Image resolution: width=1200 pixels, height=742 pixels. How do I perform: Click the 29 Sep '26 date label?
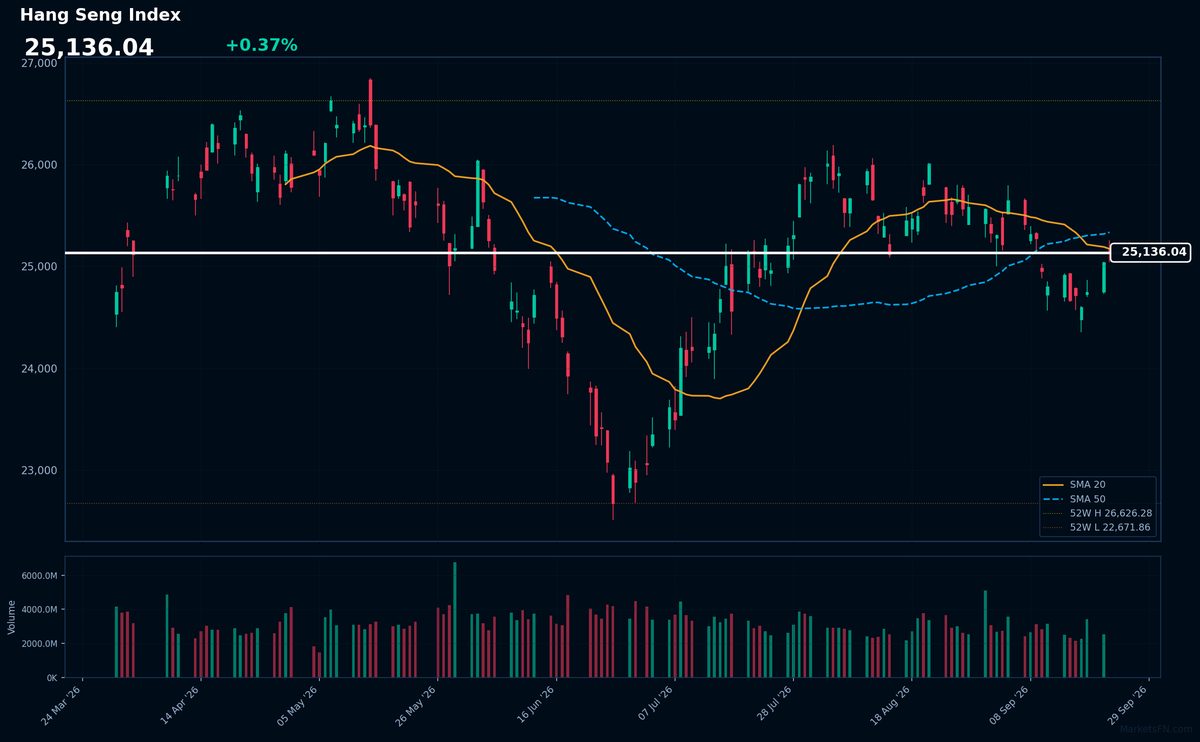1127,705
